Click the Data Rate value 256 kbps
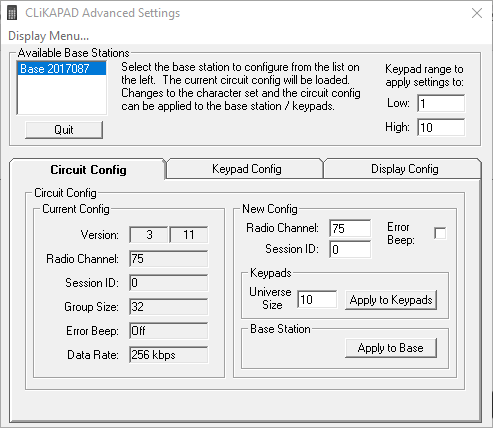The image size is (493, 428). tap(168, 355)
